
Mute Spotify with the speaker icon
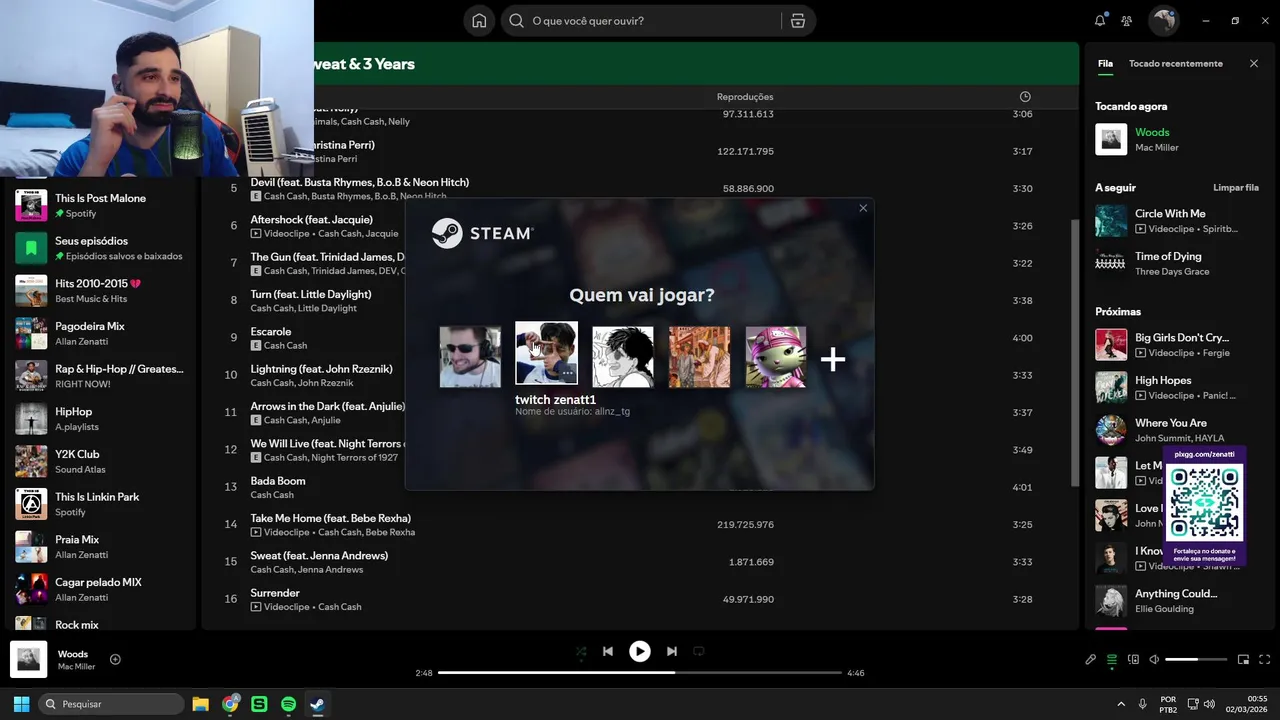pos(1154,659)
